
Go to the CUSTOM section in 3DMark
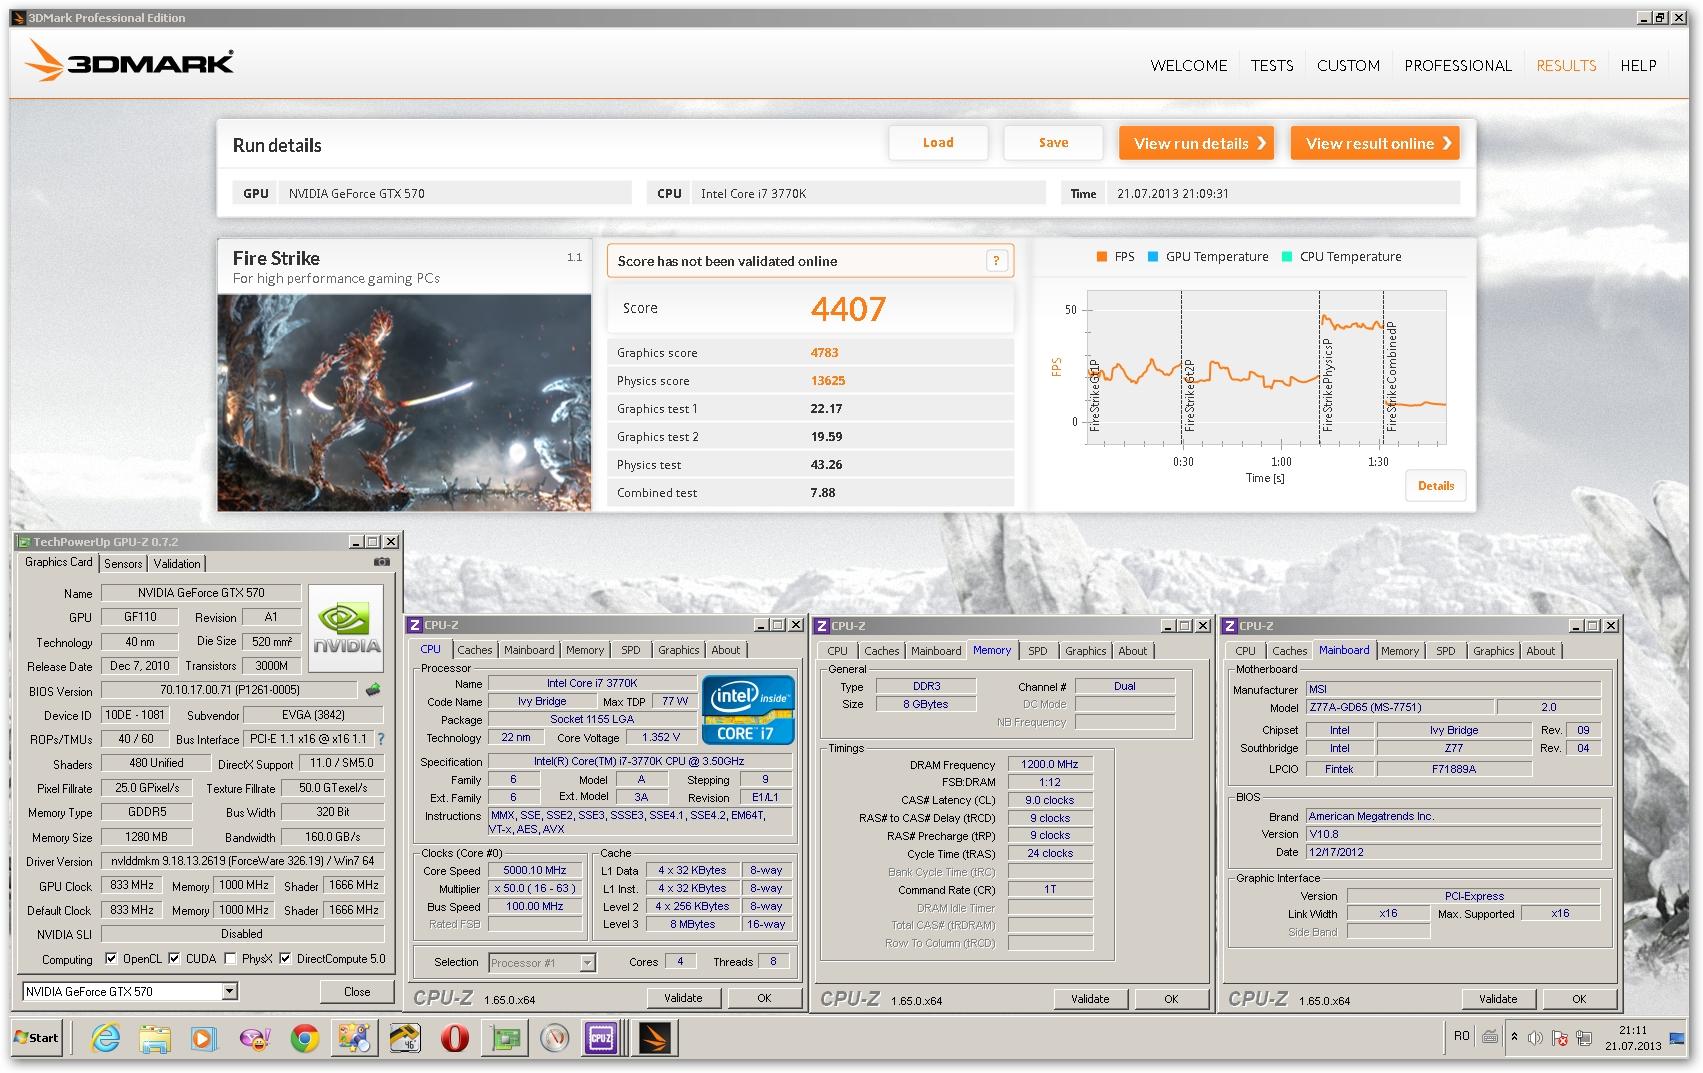[1348, 66]
